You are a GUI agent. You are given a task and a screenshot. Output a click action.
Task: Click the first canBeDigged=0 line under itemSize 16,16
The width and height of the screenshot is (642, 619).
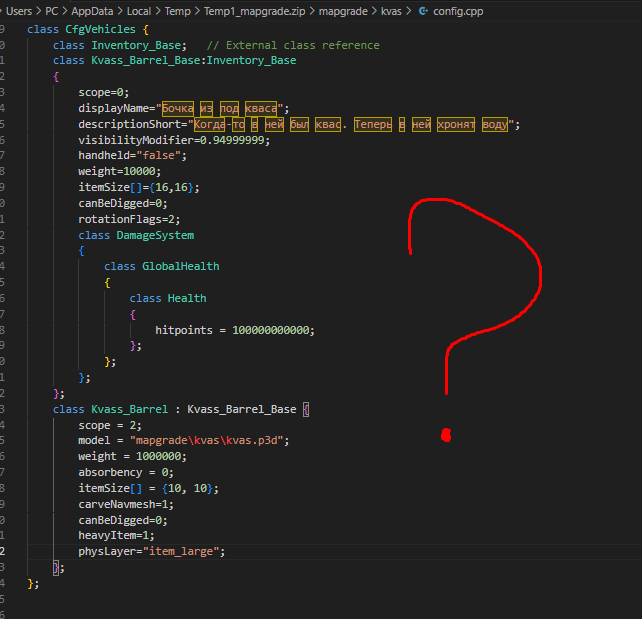click(123, 203)
